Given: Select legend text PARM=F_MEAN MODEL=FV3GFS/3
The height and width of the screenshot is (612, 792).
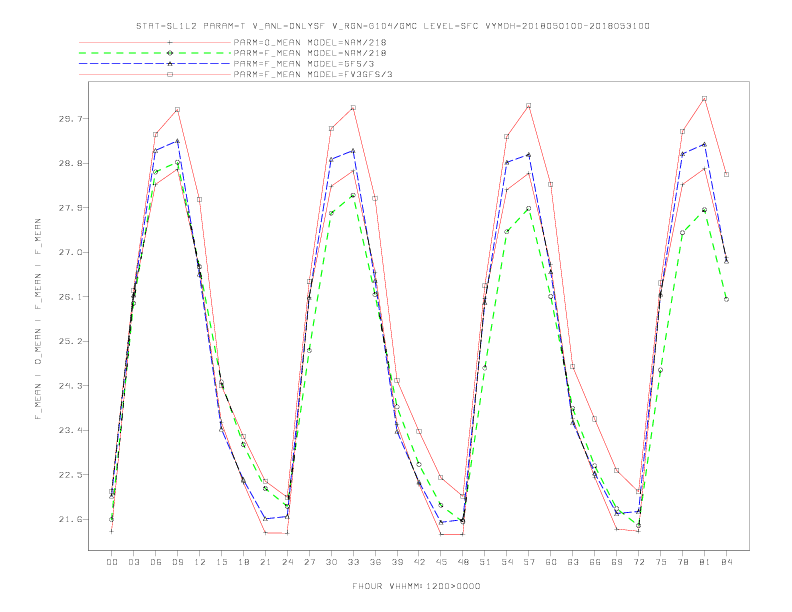Looking at the screenshot, I should coord(313,74).
